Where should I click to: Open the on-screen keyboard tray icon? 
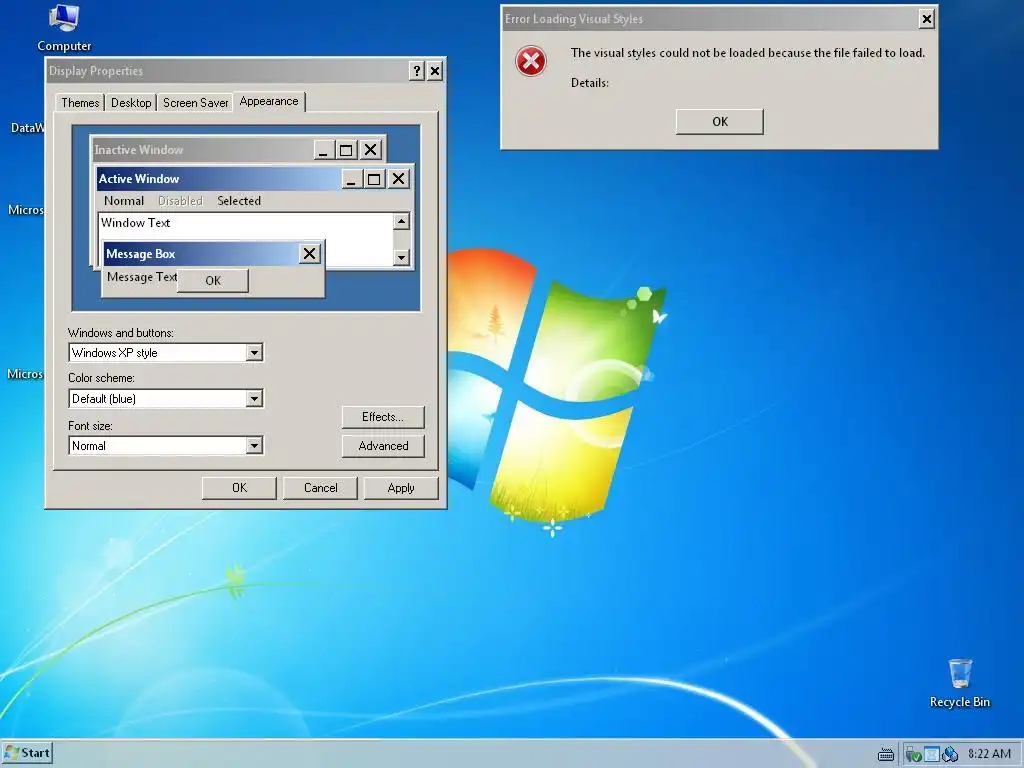coord(886,754)
